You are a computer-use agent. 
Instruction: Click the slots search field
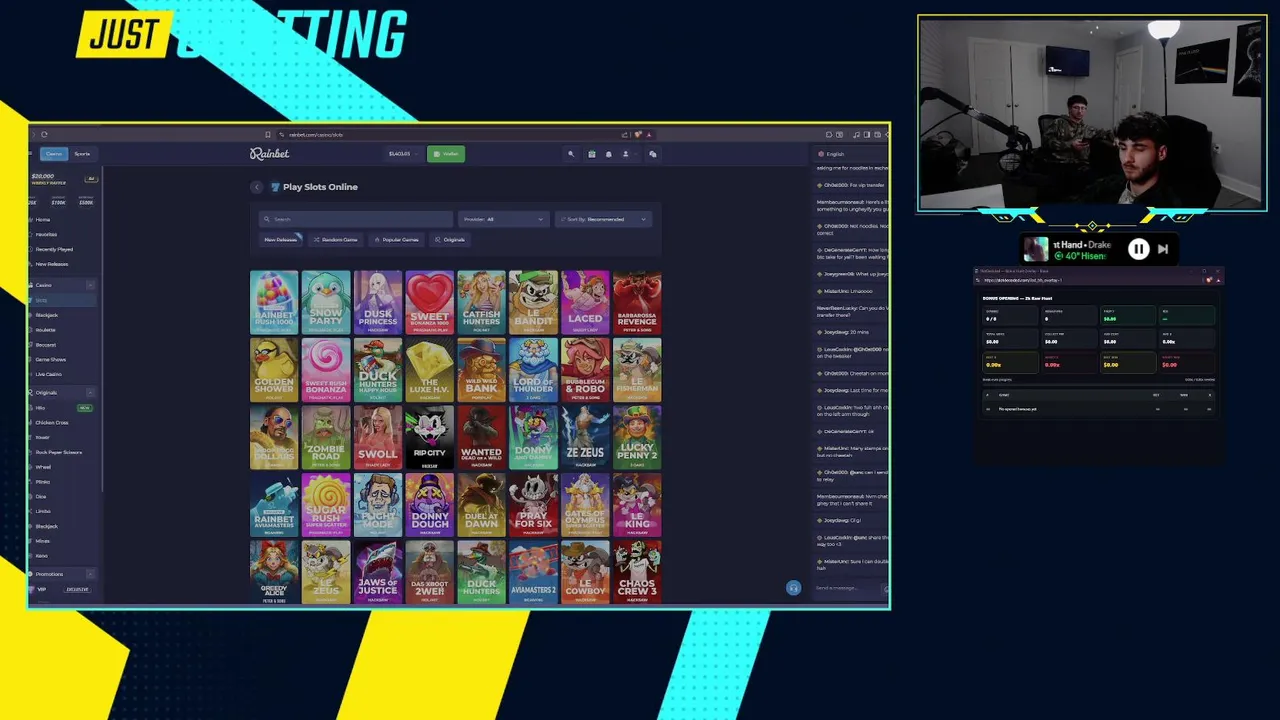tap(355, 219)
